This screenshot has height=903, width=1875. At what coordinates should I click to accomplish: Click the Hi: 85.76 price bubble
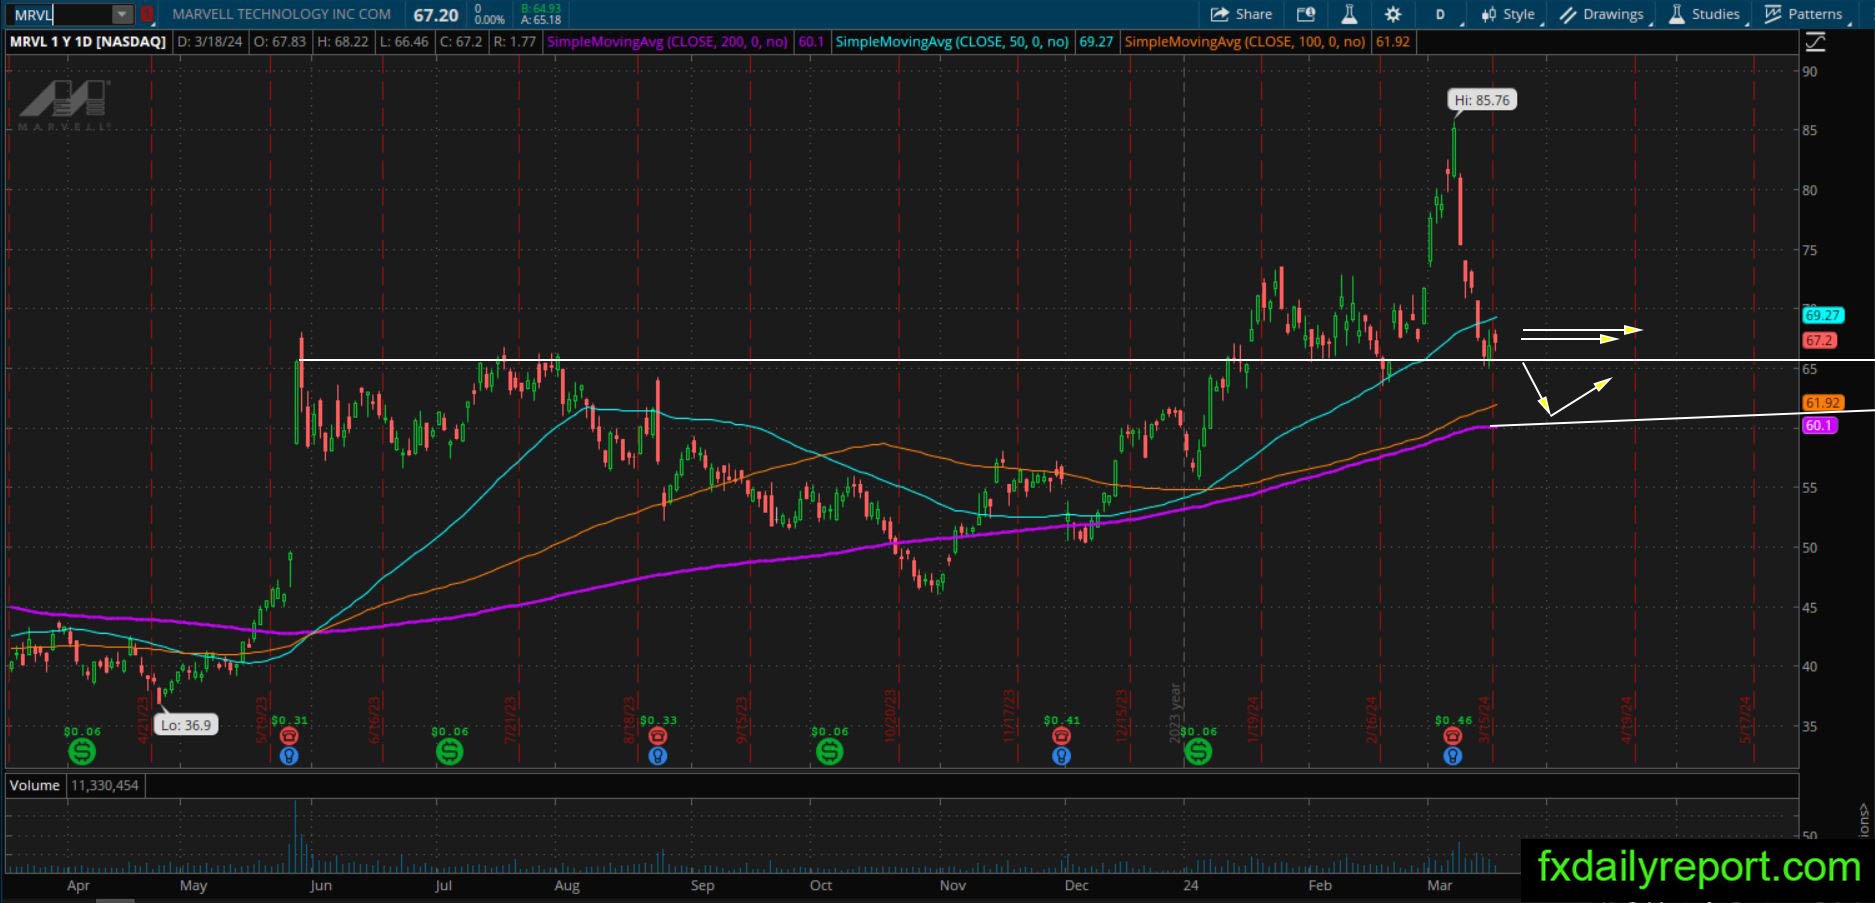[1482, 100]
